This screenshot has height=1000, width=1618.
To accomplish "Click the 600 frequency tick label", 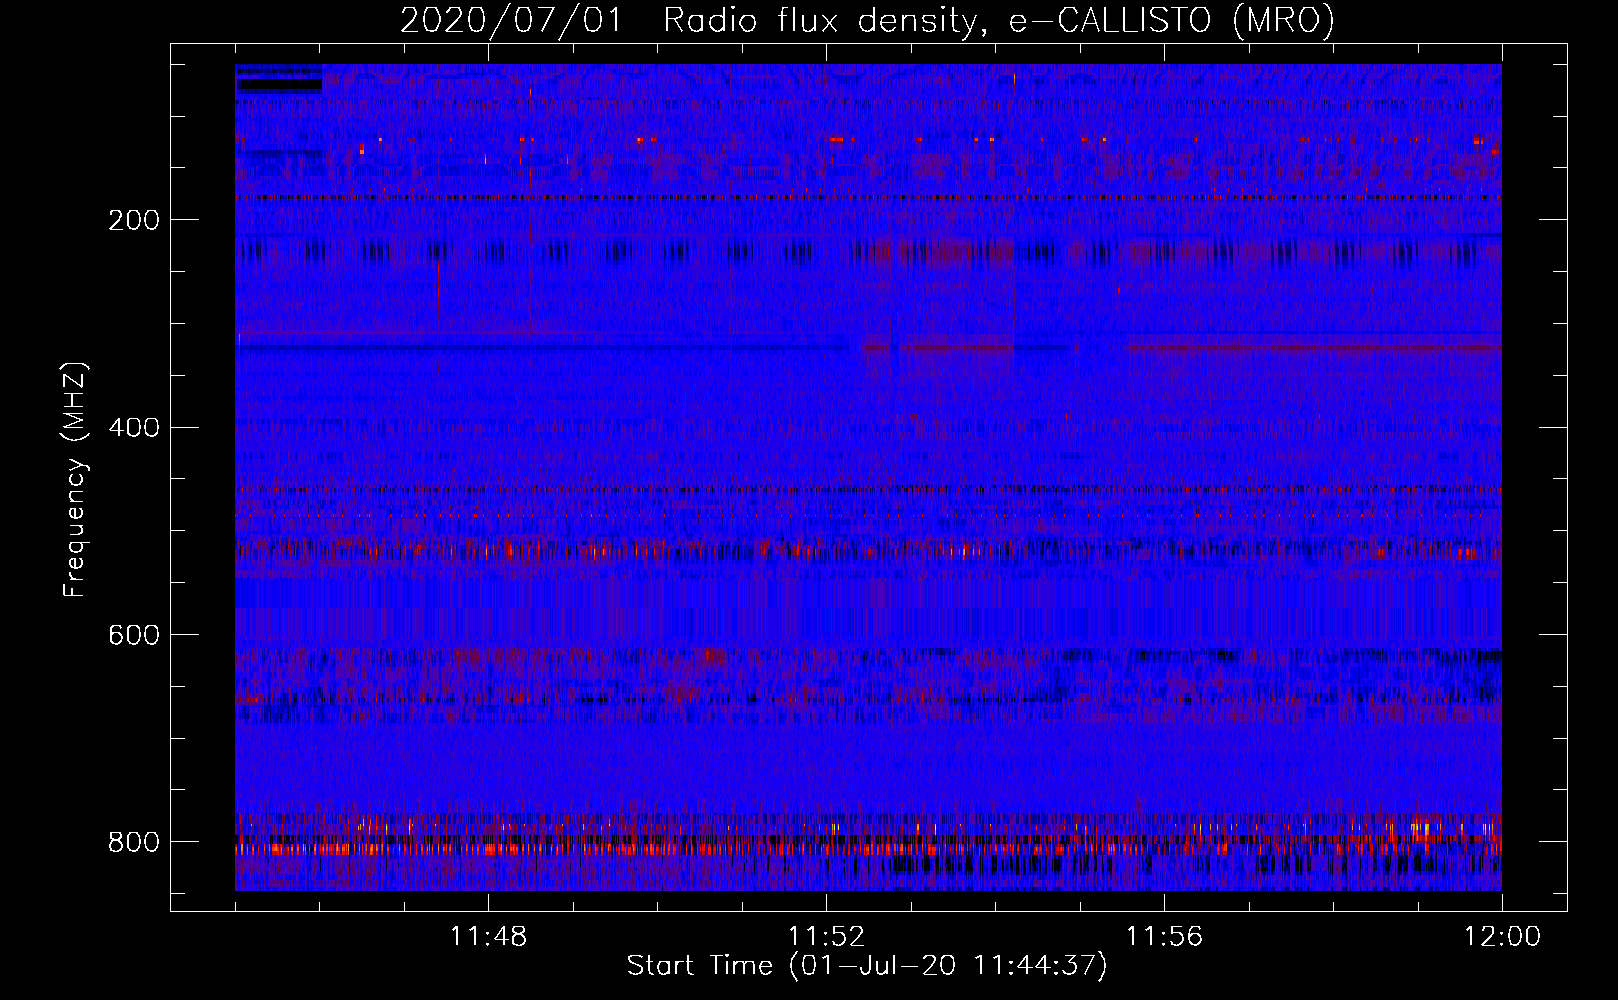I will coord(134,636).
